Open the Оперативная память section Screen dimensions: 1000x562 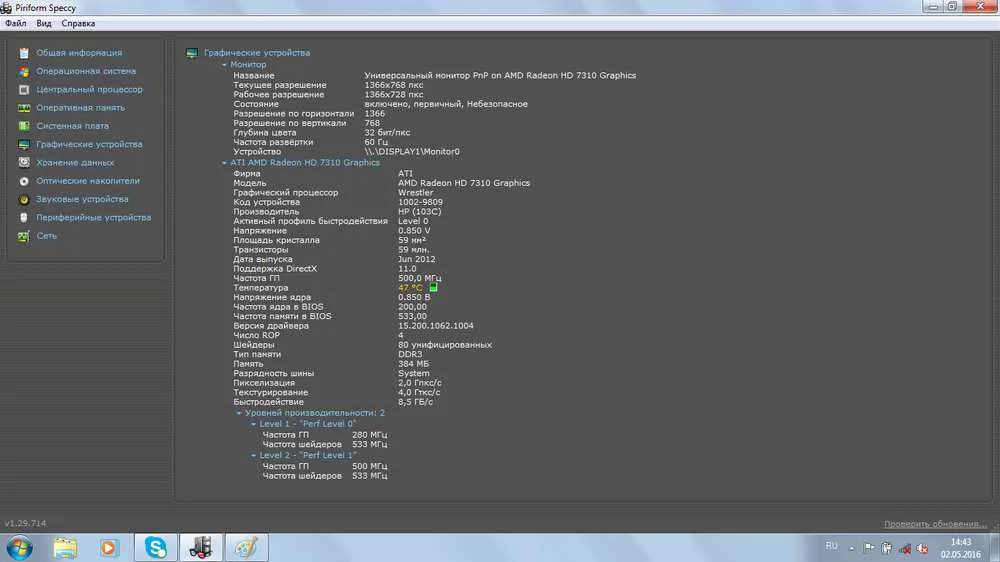(80, 108)
